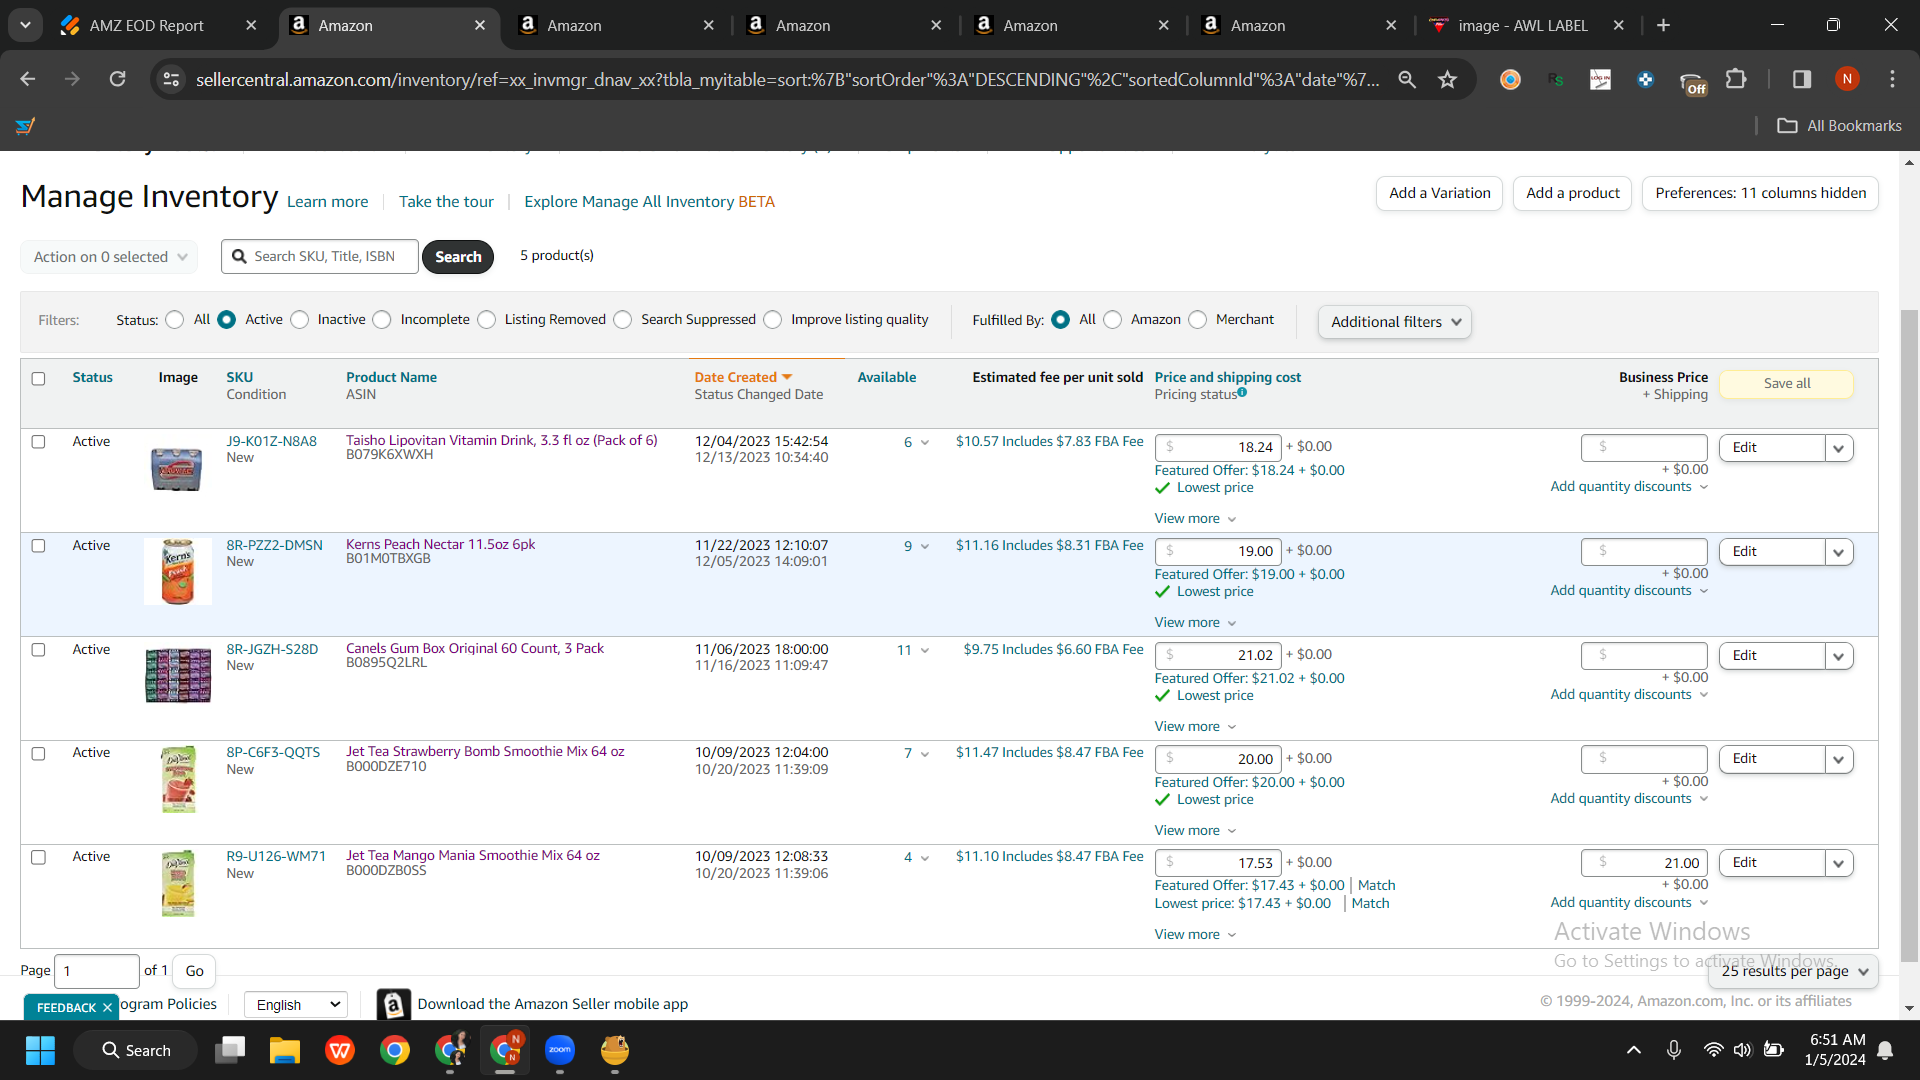Open Wi-Fi network settings tray icon

(x=1713, y=1050)
